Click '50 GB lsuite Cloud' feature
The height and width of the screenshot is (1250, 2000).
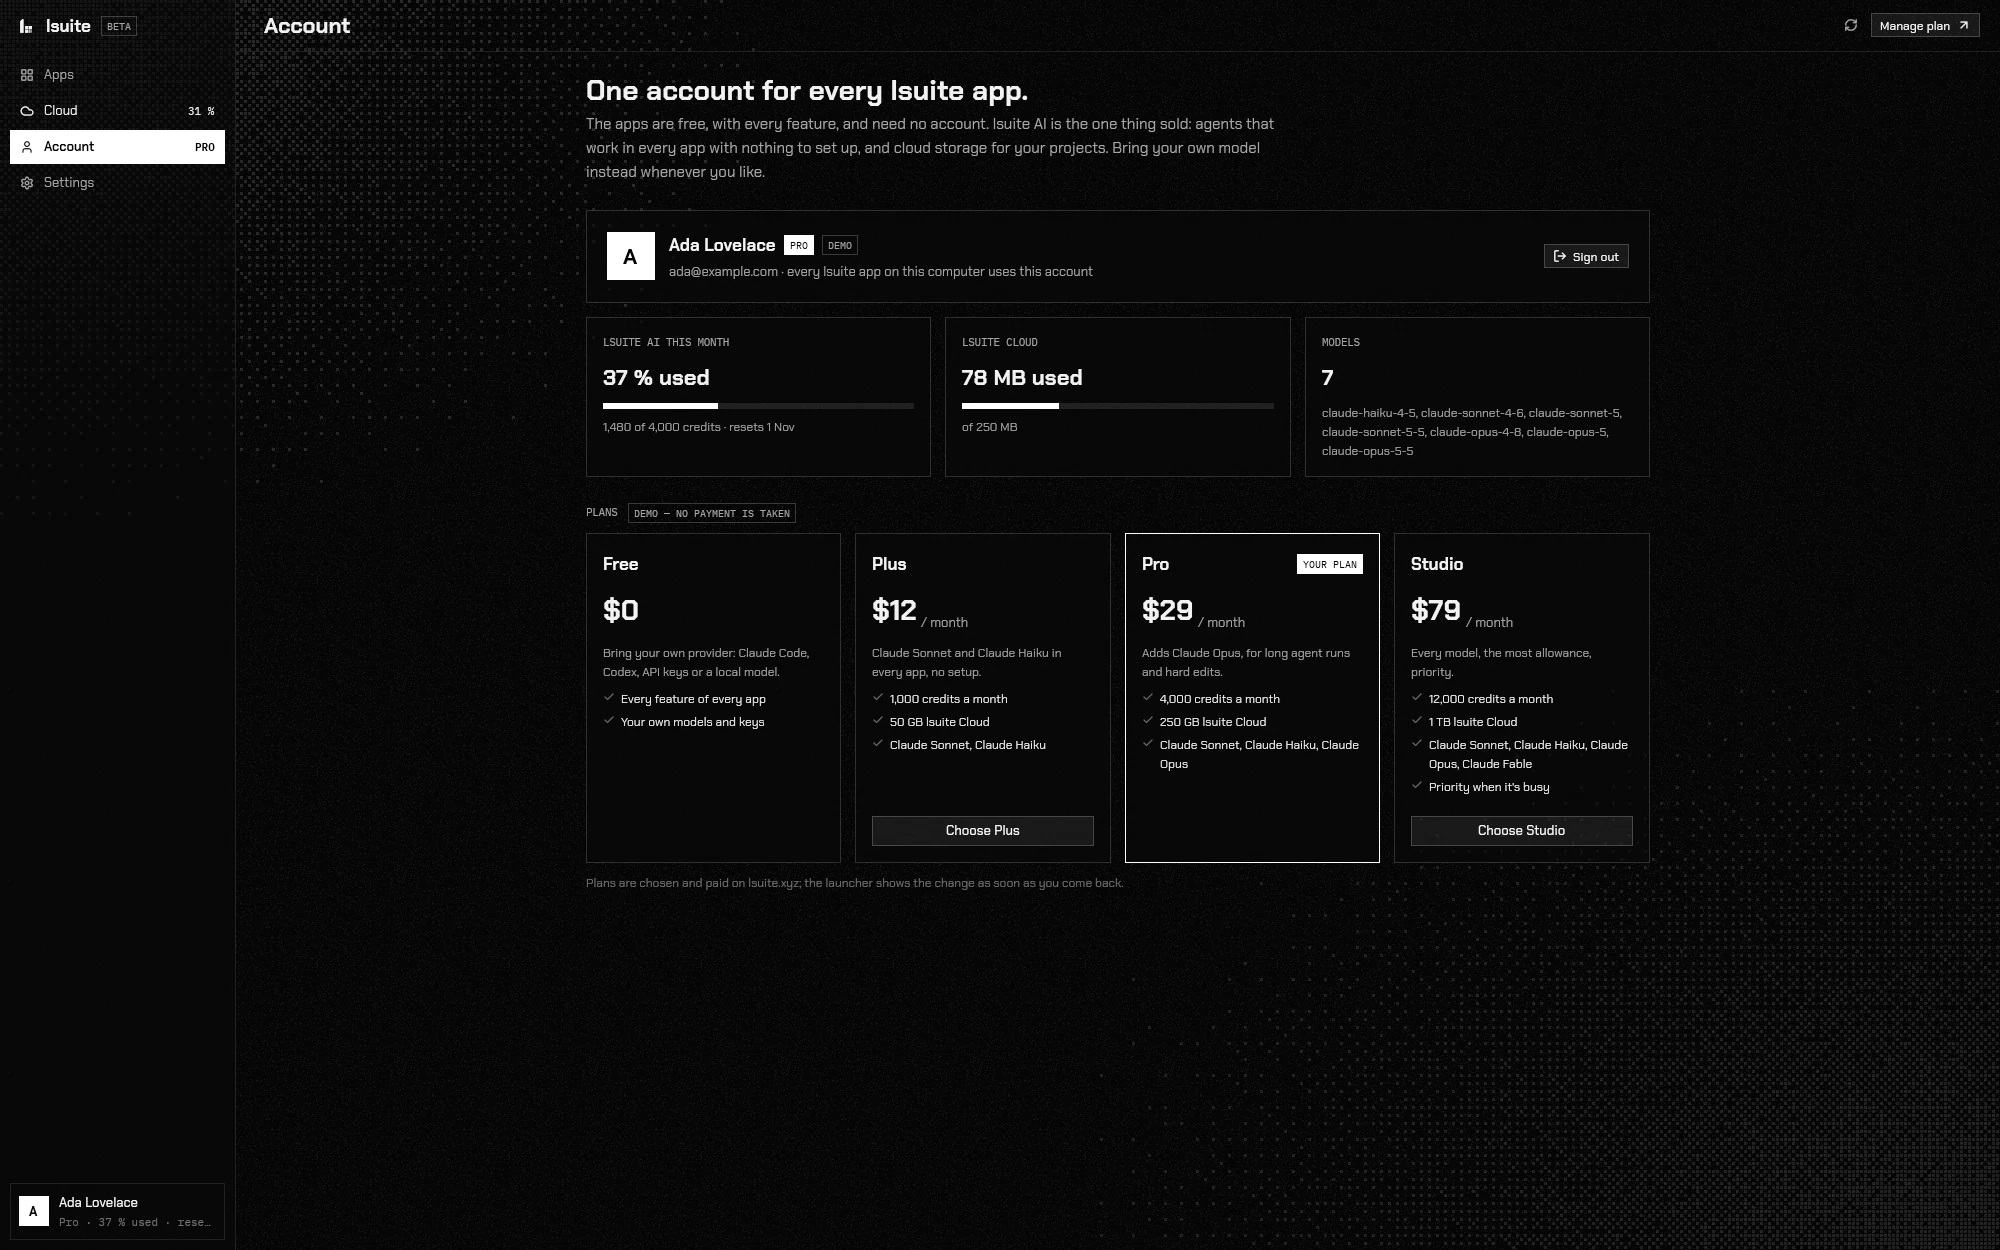point(939,722)
